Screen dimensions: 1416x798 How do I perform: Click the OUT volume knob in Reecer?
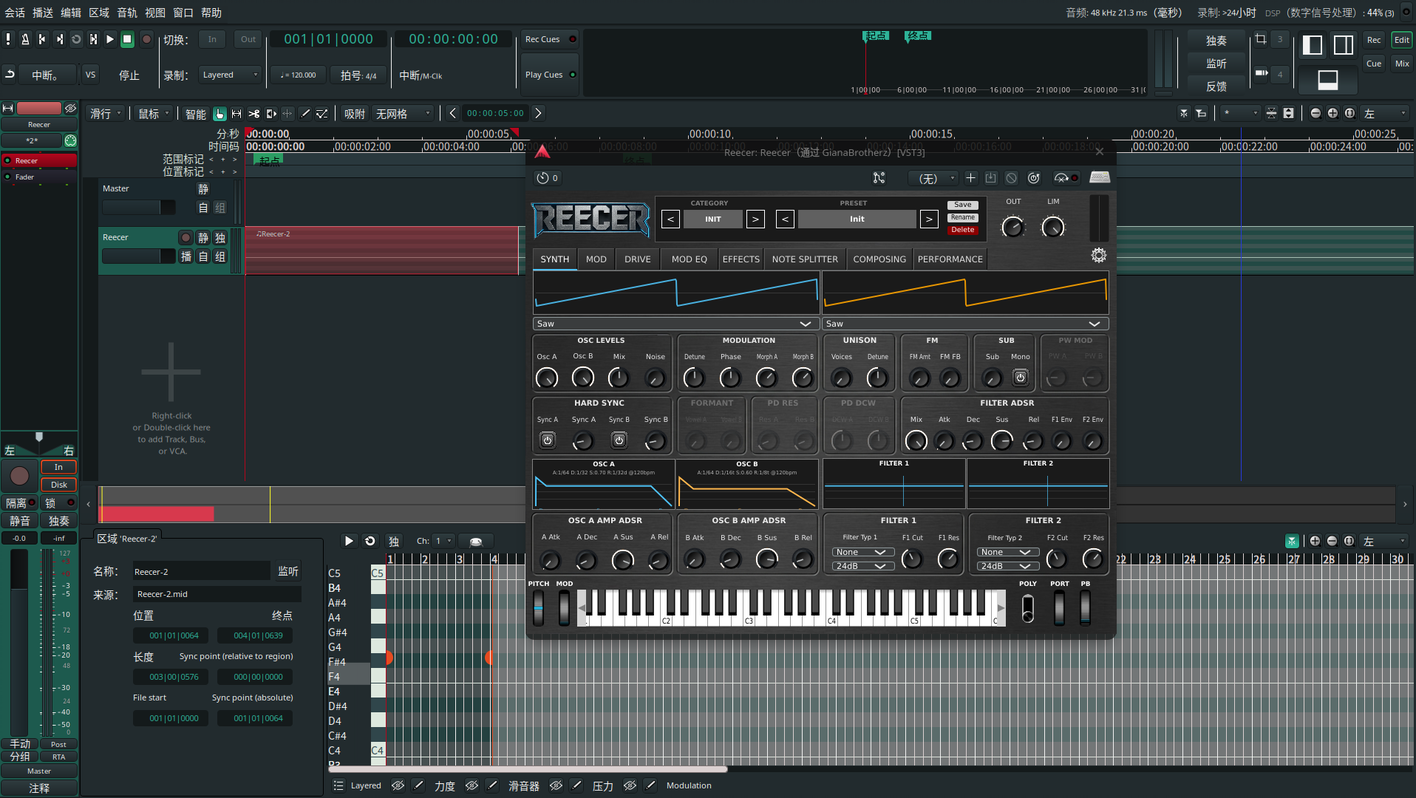tap(1013, 227)
